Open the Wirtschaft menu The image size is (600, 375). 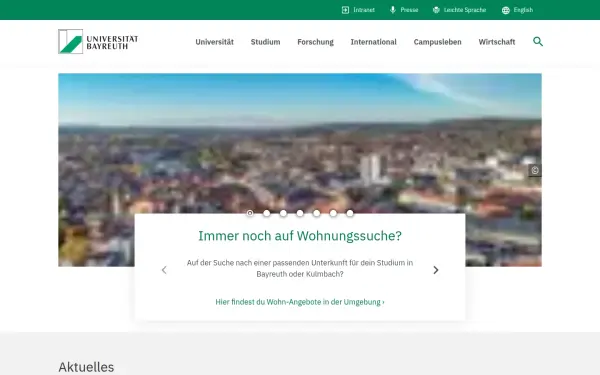pyautogui.click(x=497, y=42)
